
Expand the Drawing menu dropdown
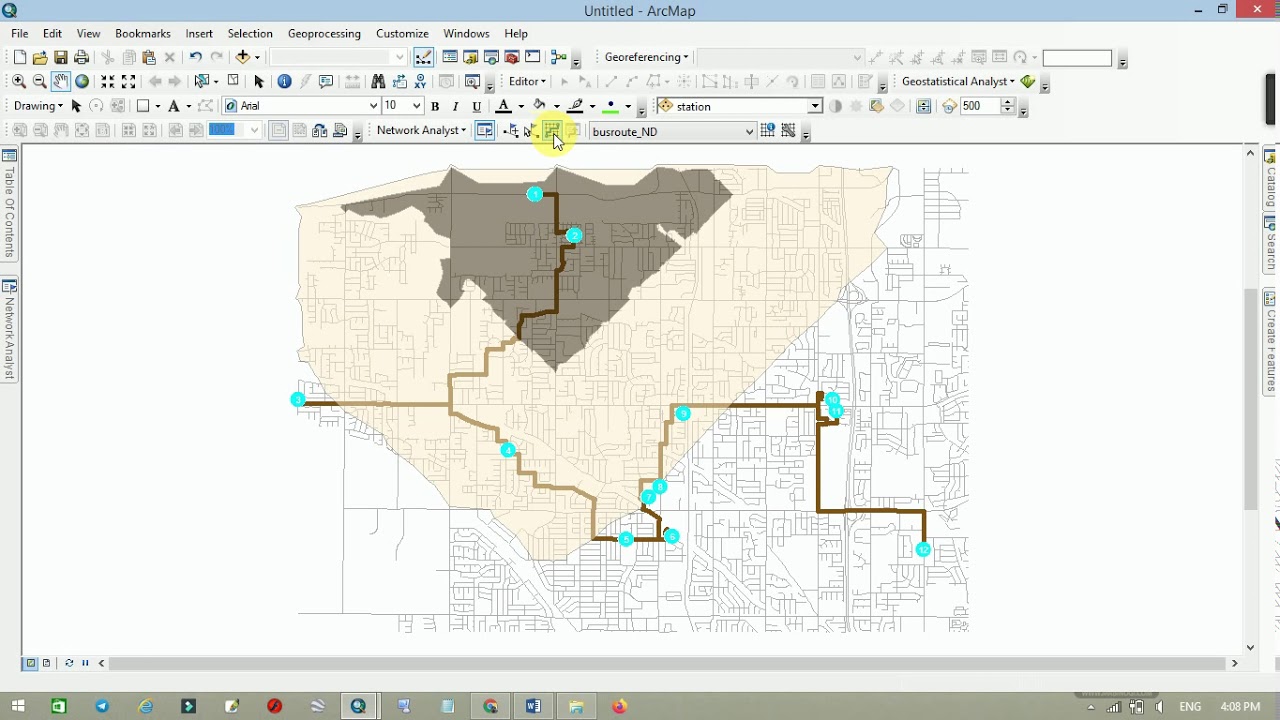click(39, 106)
